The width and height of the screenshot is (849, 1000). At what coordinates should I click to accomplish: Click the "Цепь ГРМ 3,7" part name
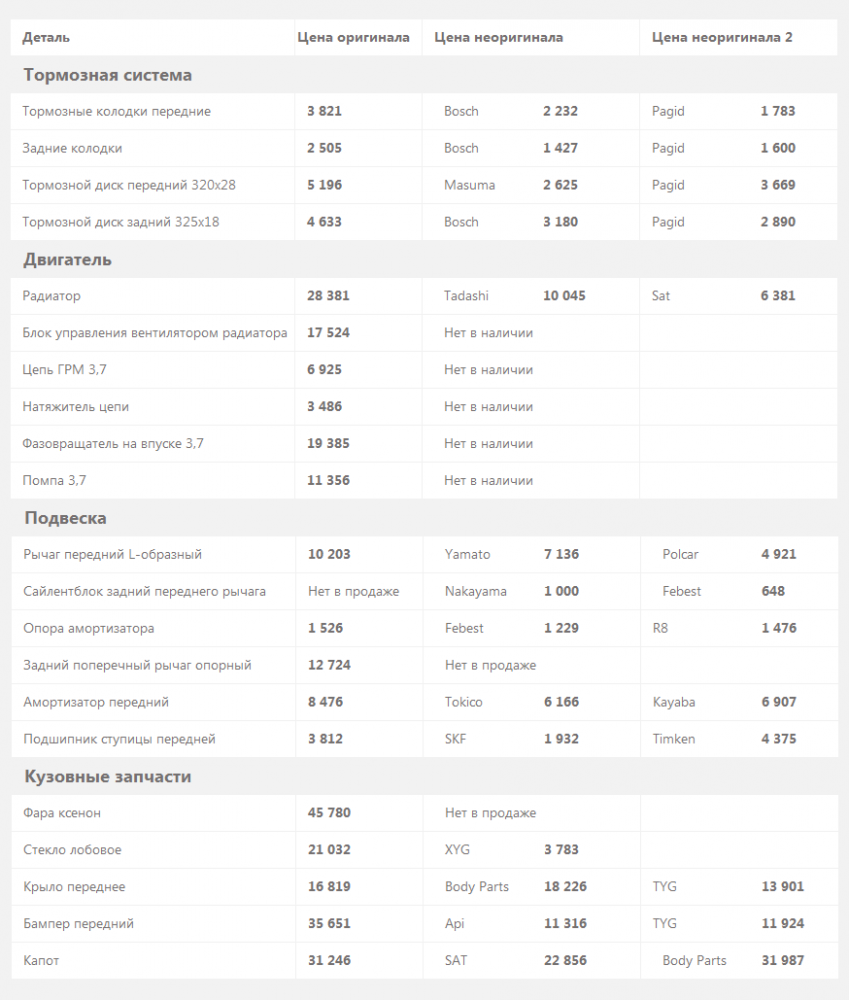pyautogui.click(x=64, y=370)
